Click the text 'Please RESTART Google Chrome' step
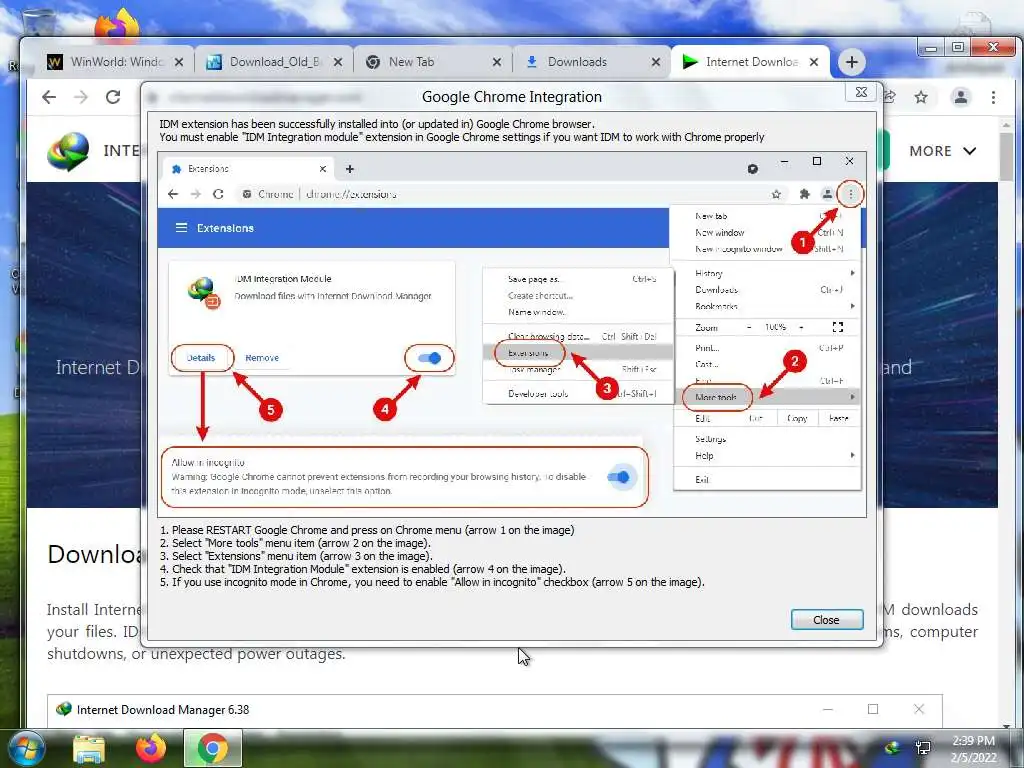The image size is (1024, 768). tap(367, 530)
